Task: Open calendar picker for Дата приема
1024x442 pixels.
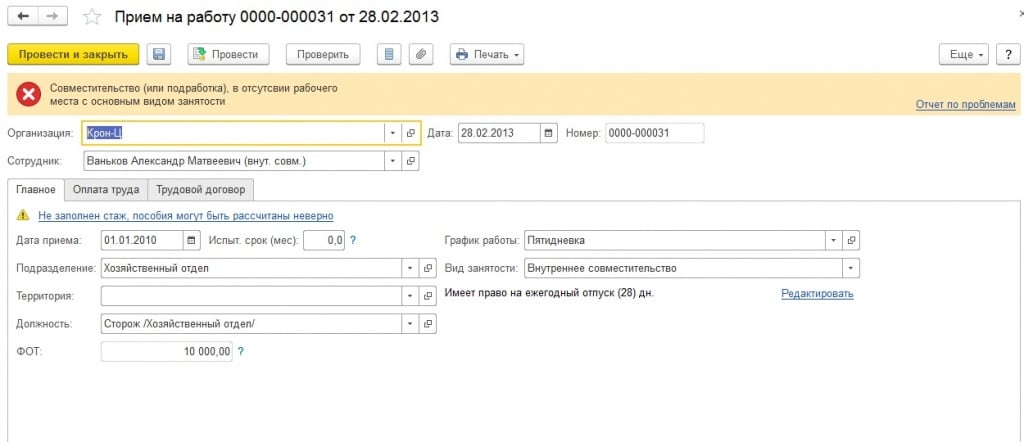Action: point(191,240)
